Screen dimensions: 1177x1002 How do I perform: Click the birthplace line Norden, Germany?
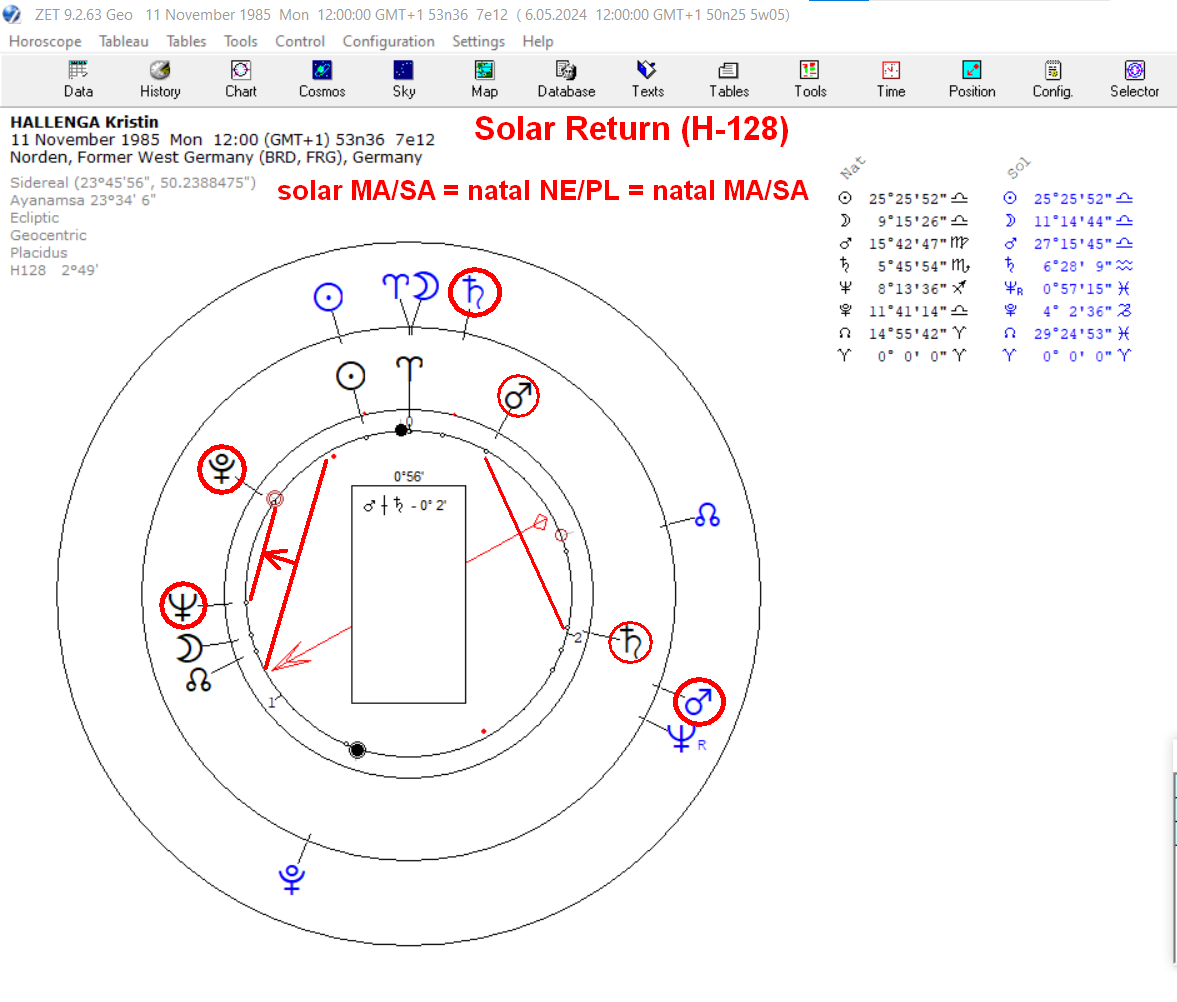(x=216, y=157)
